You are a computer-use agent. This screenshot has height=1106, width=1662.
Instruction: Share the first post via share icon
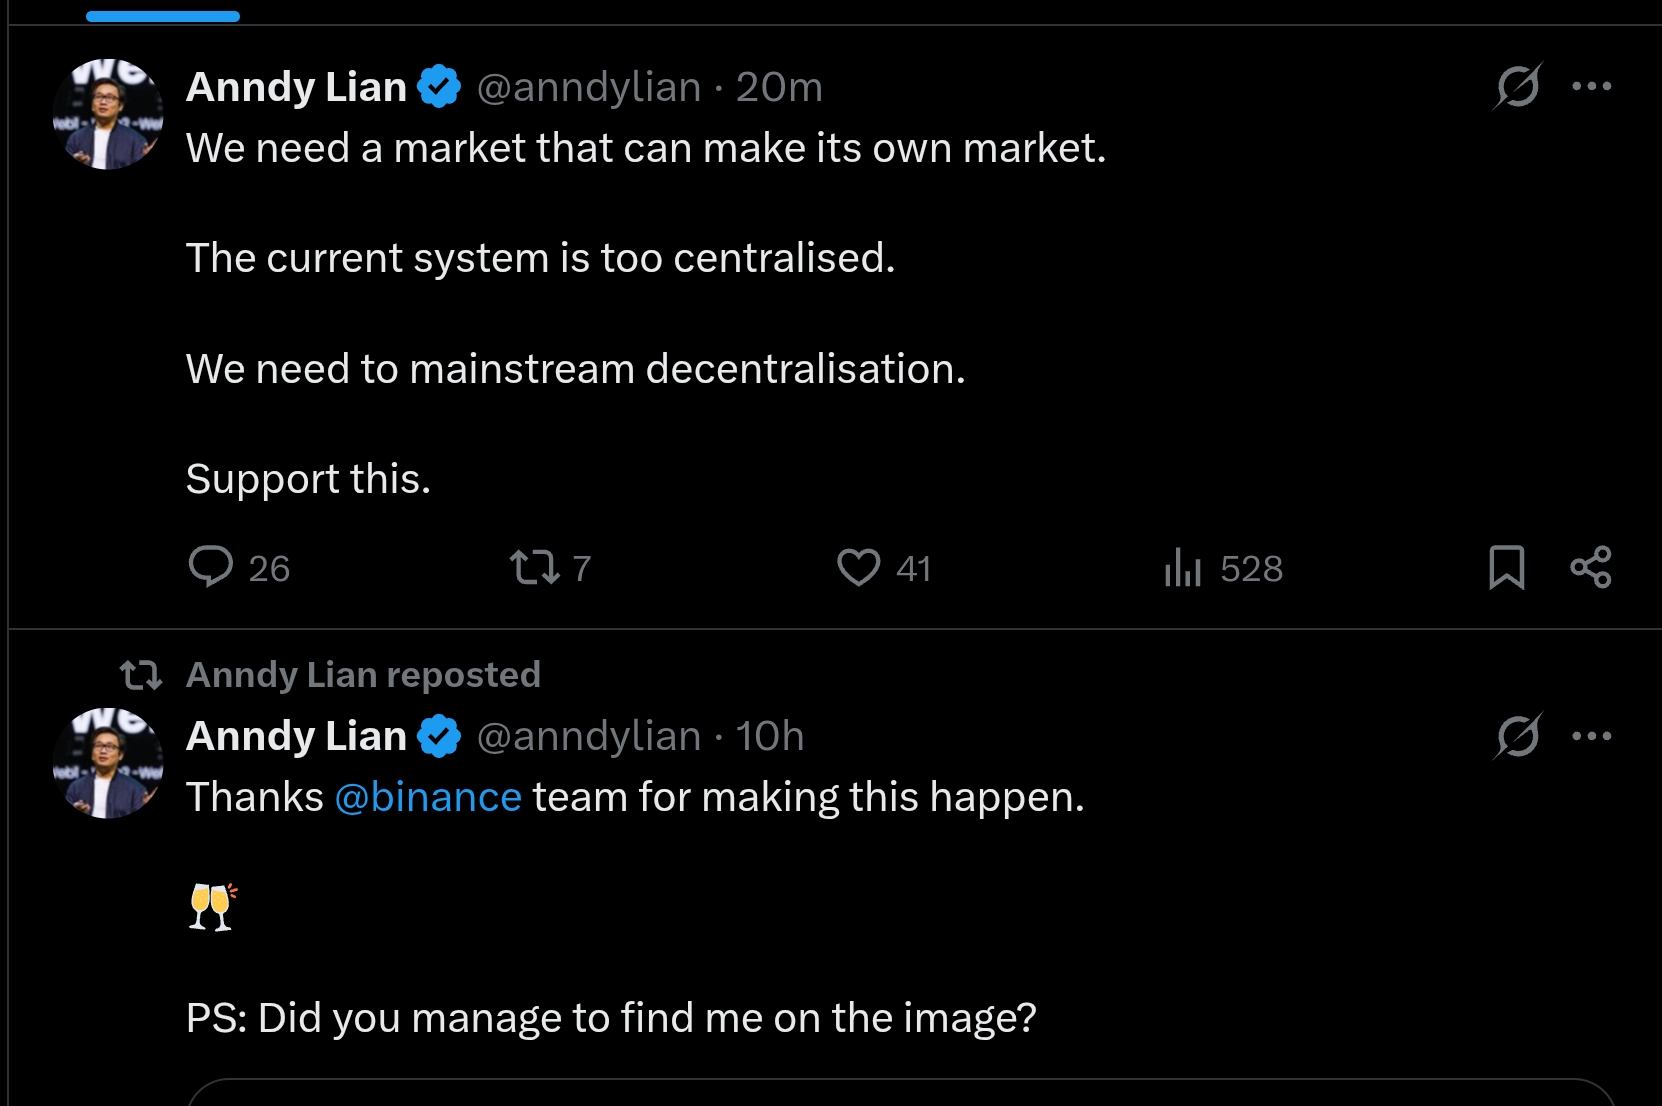(1590, 567)
